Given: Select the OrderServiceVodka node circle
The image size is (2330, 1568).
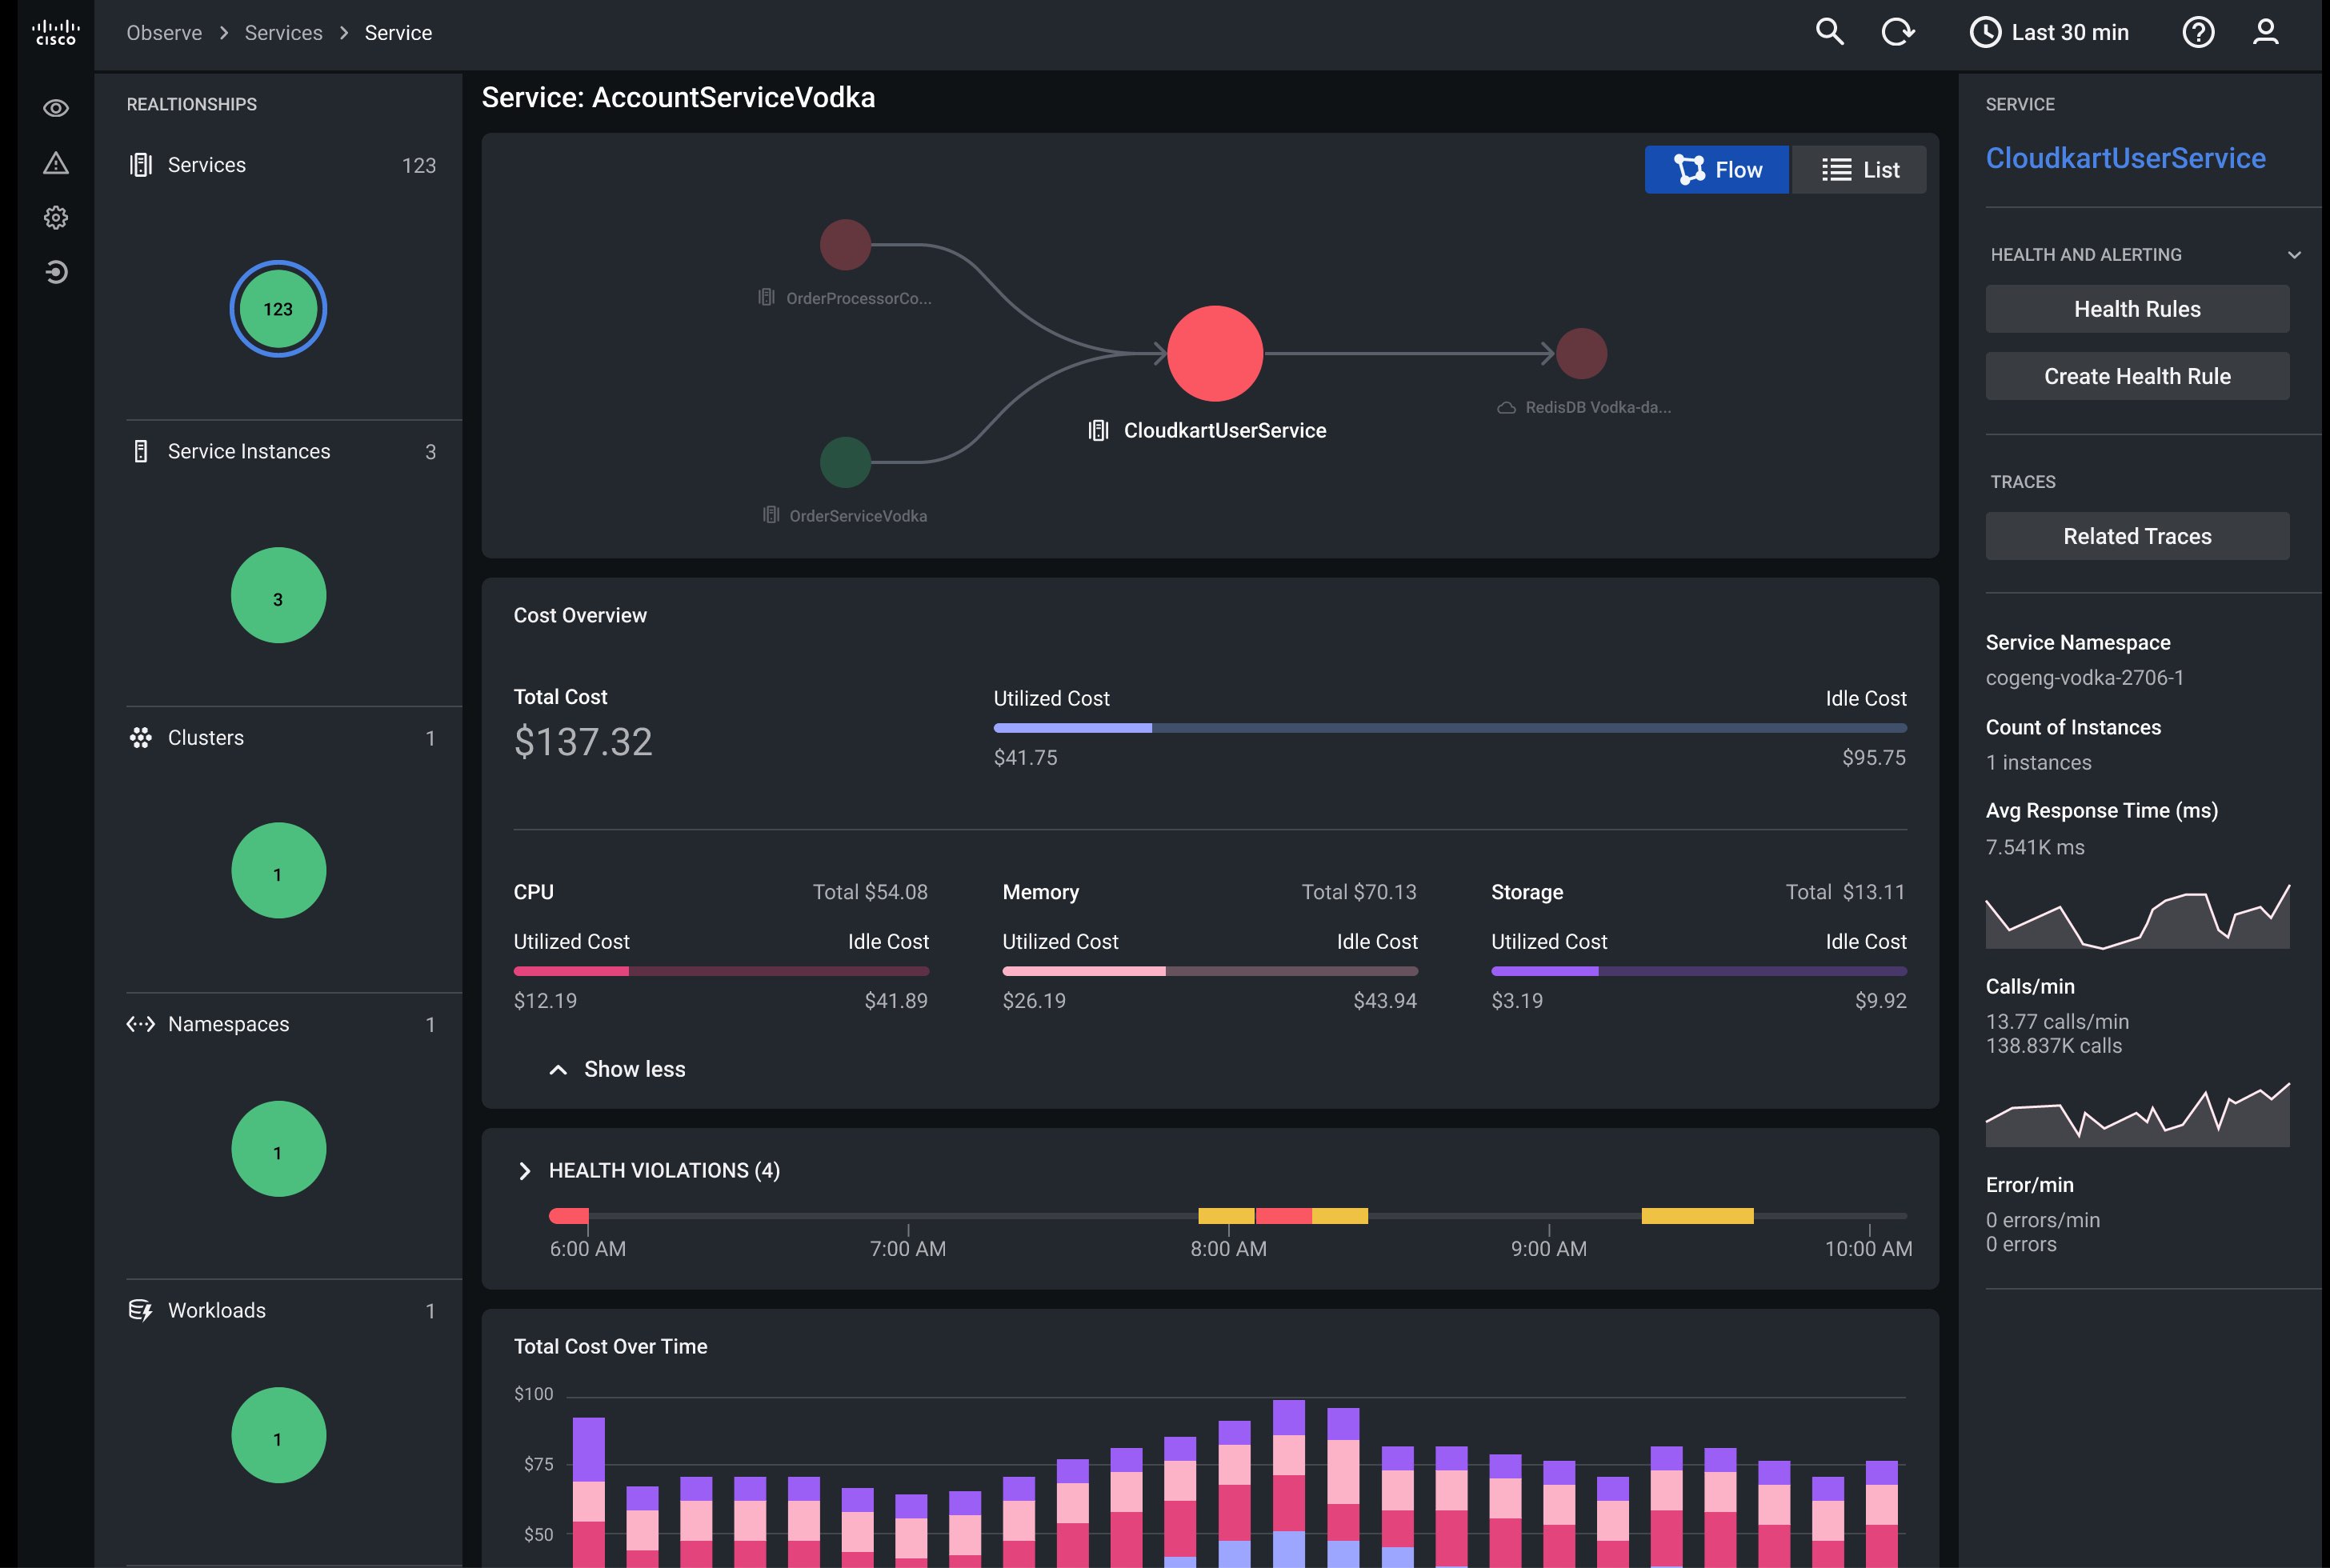Looking at the screenshot, I should [x=845, y=462].
